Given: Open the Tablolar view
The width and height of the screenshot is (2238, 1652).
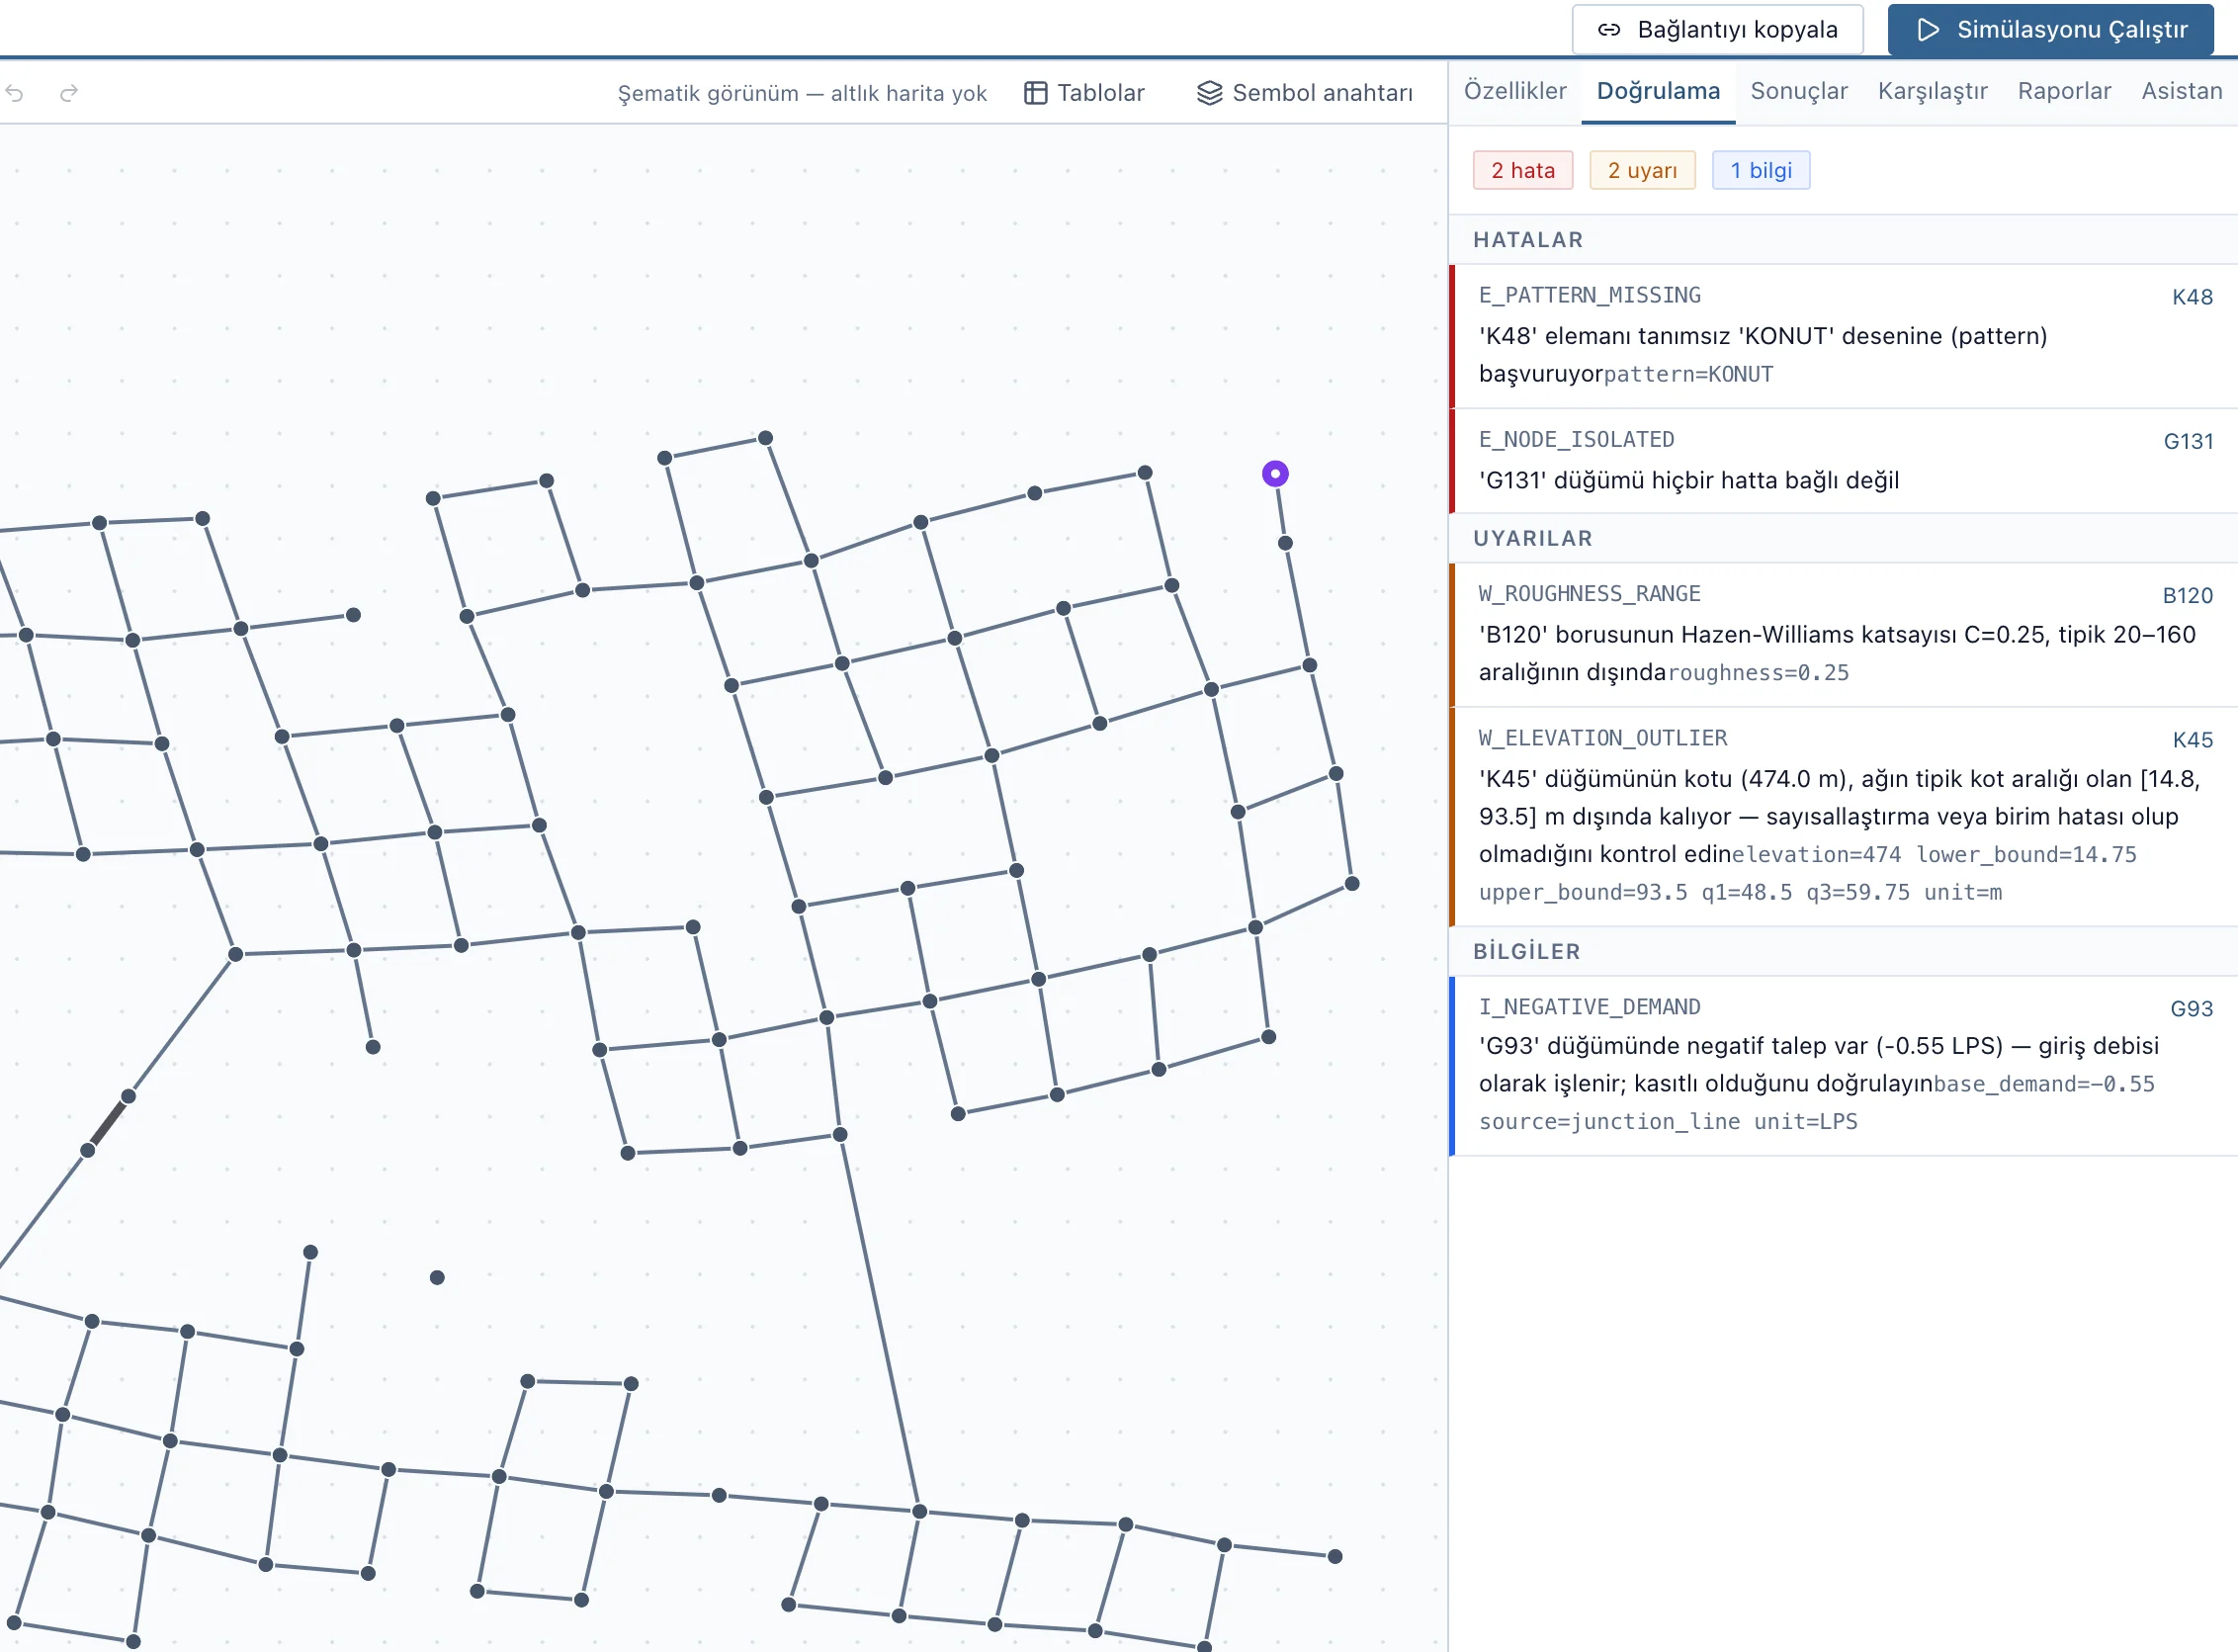Looking at the screenshot, I should point(1084,93).
